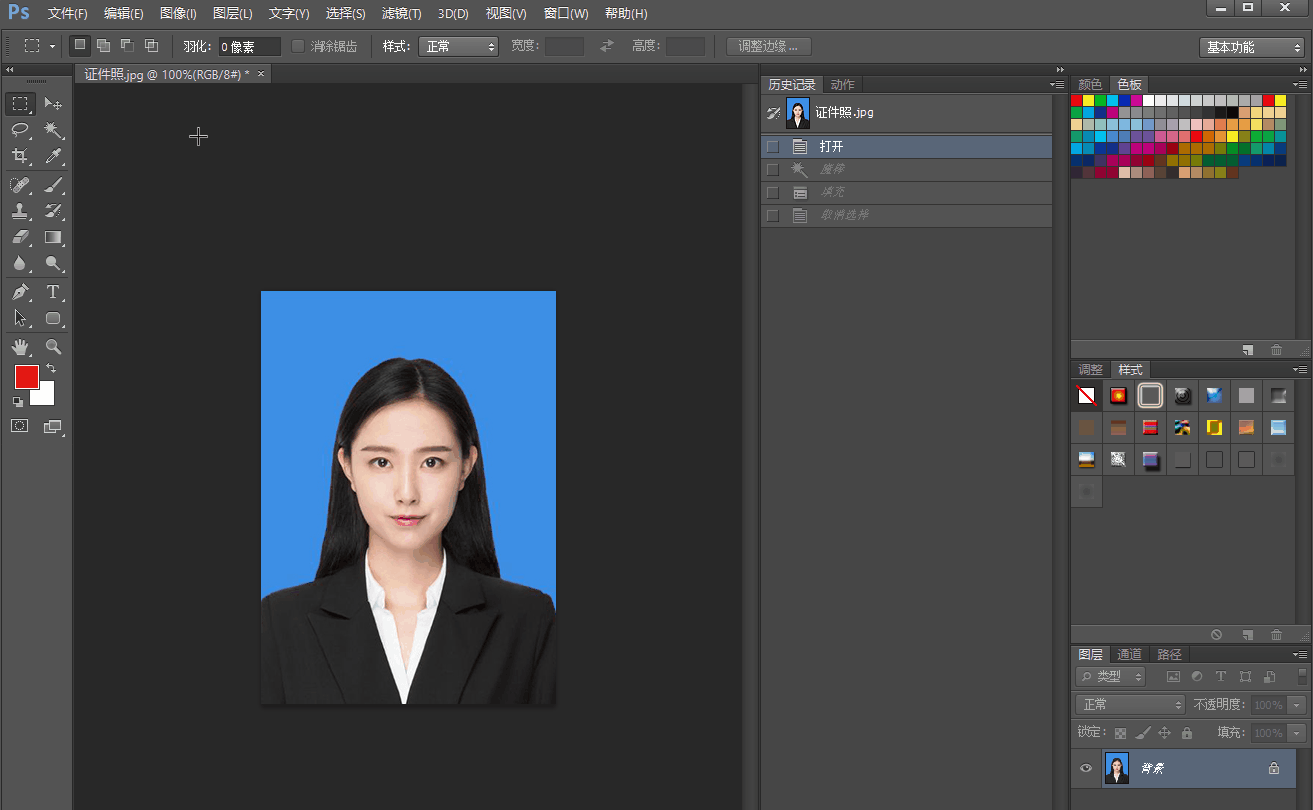Open the 滤镜(T) menu
The width and height of the screenshot is (1313, 810).
401,14
